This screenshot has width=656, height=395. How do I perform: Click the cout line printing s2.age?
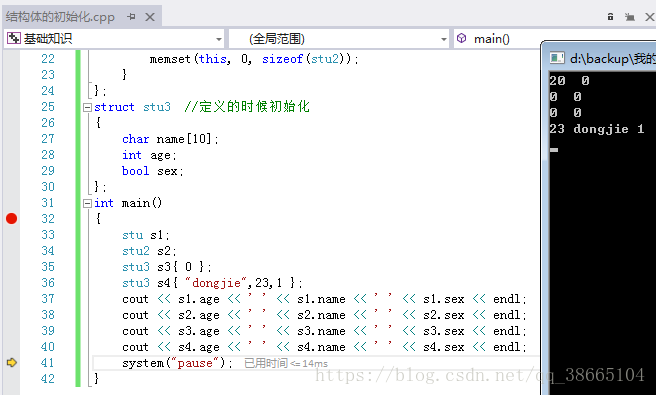pyautogui.click(x=324, y=315)
